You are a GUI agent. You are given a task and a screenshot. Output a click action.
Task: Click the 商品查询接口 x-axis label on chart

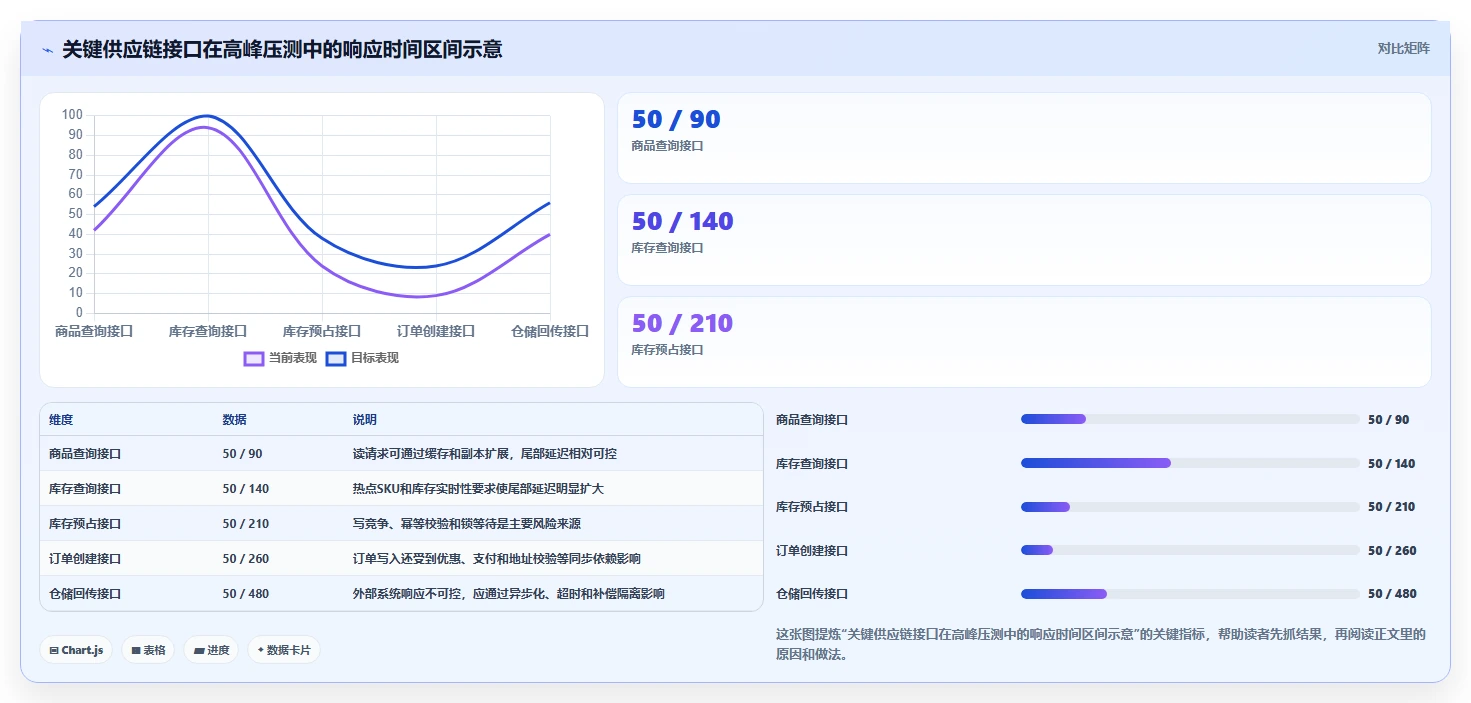(x=94, y=331)
